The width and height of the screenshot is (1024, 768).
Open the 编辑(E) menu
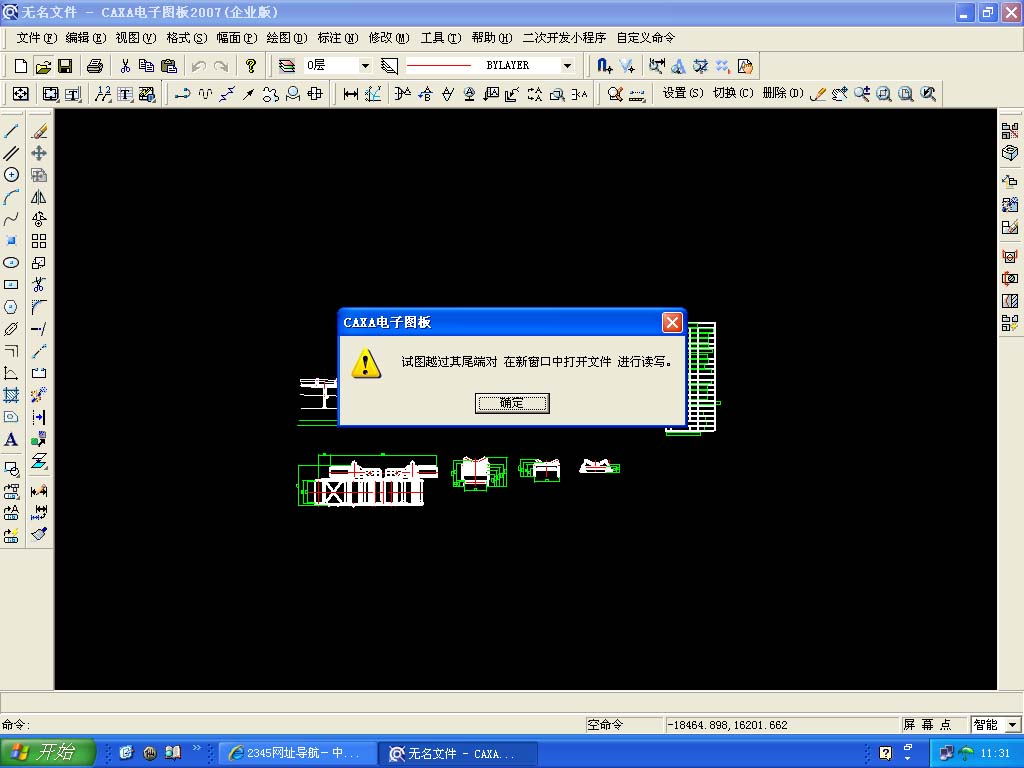coord(86,38)
